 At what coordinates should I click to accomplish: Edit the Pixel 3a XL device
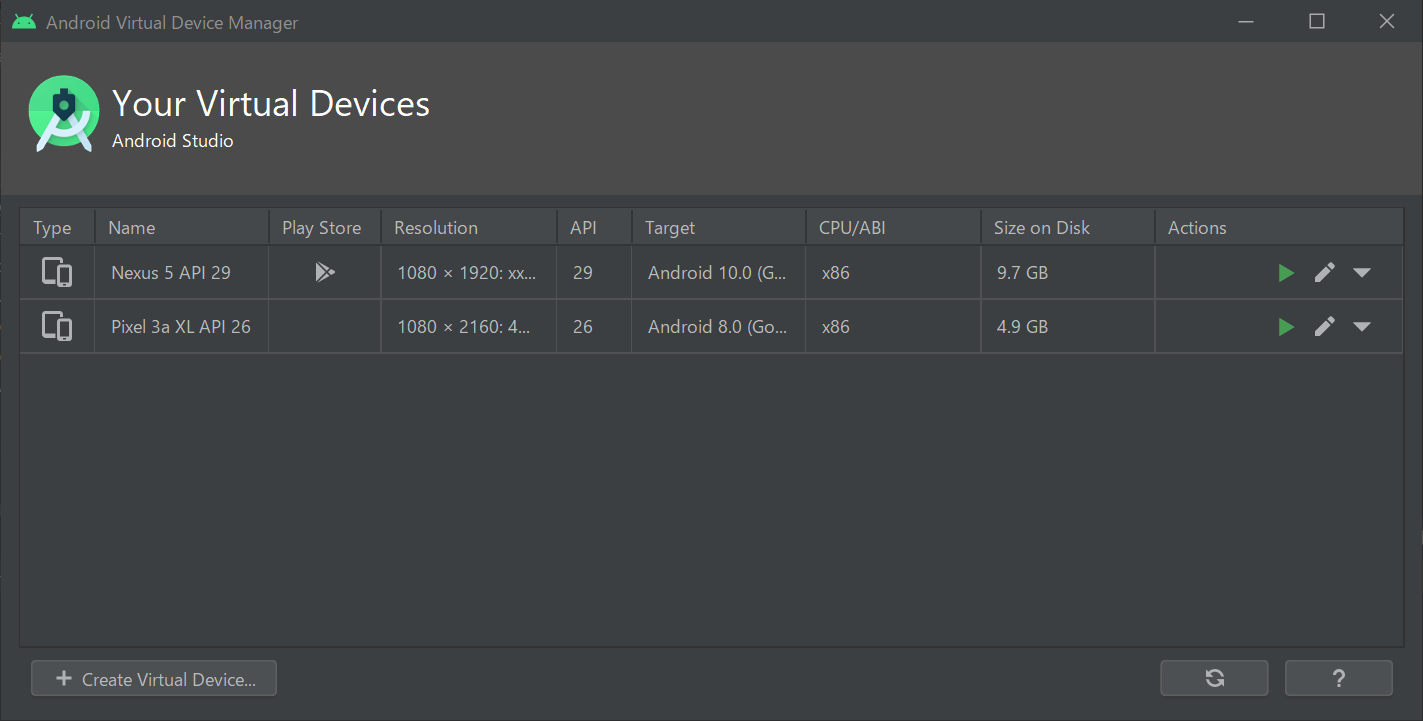tap(1324, 327)
